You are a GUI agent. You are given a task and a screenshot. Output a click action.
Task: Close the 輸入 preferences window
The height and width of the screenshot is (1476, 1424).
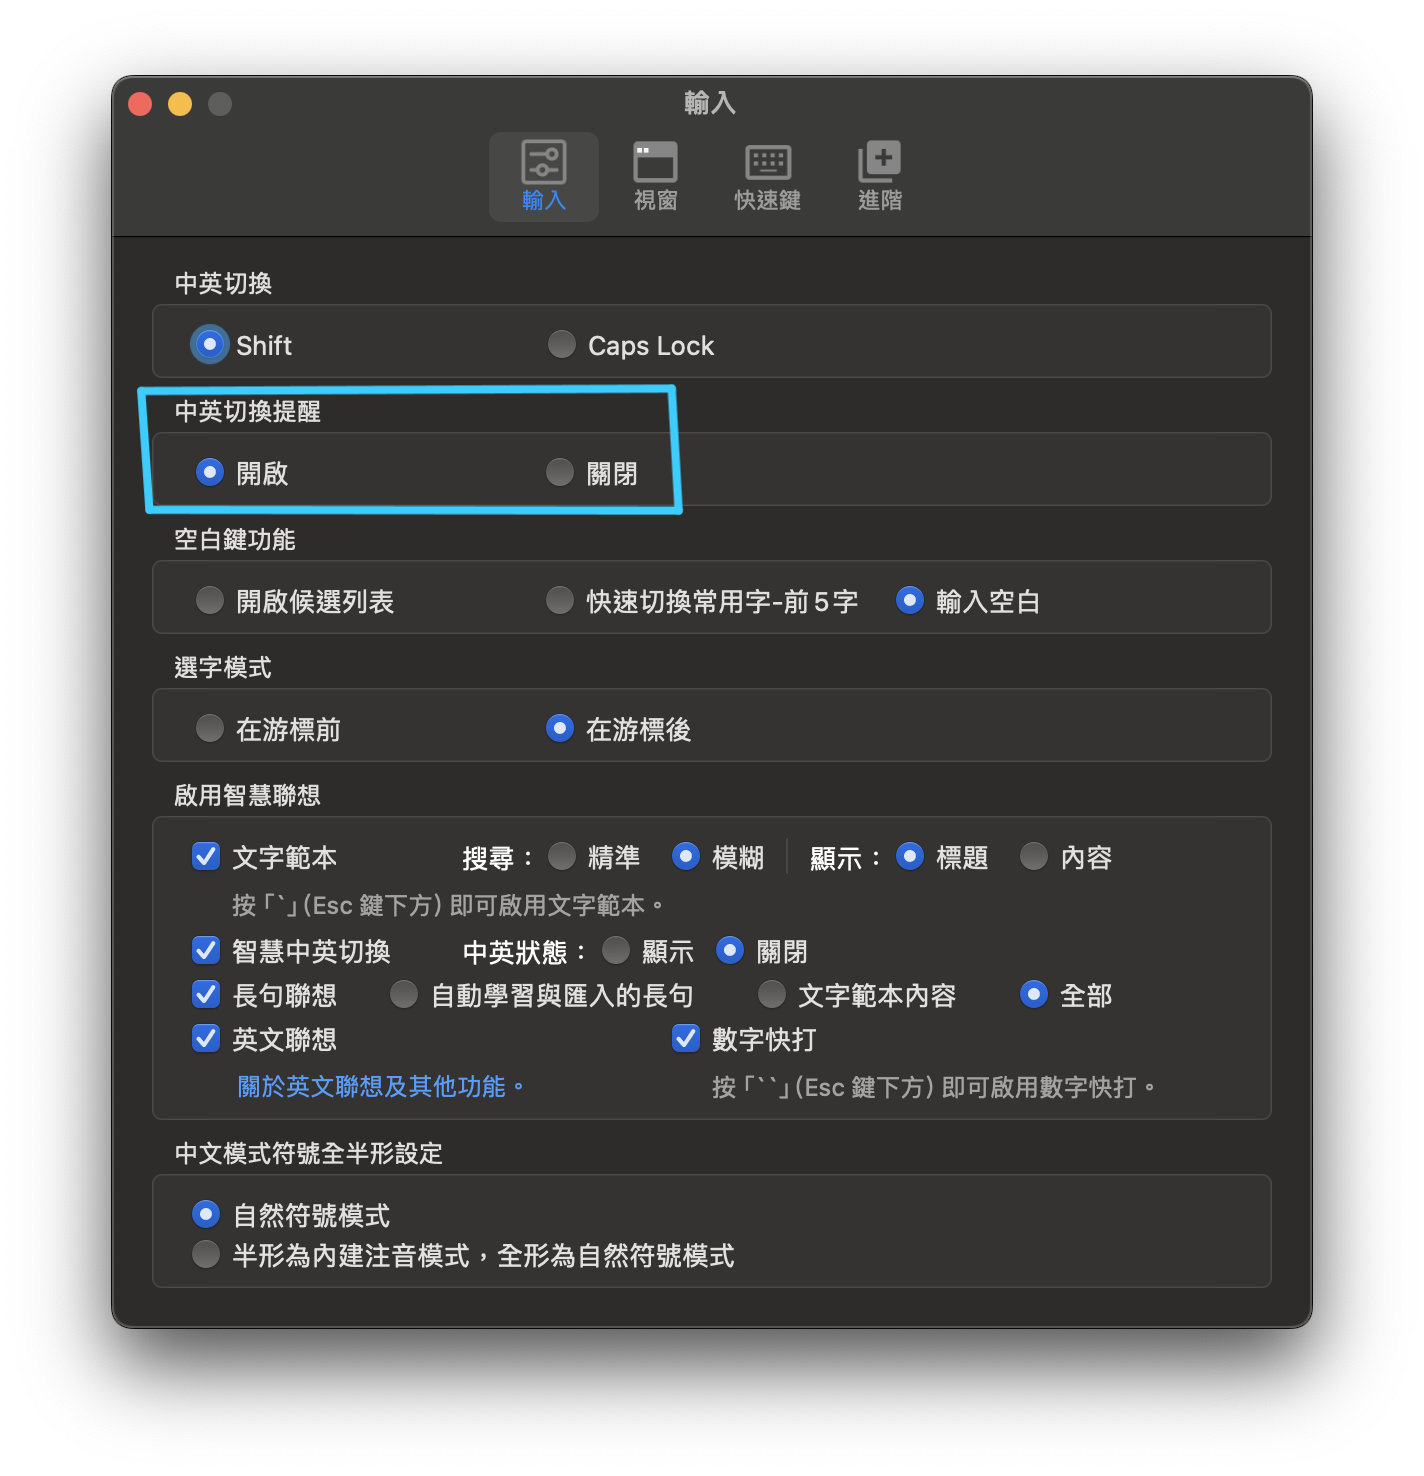(140, 104)
